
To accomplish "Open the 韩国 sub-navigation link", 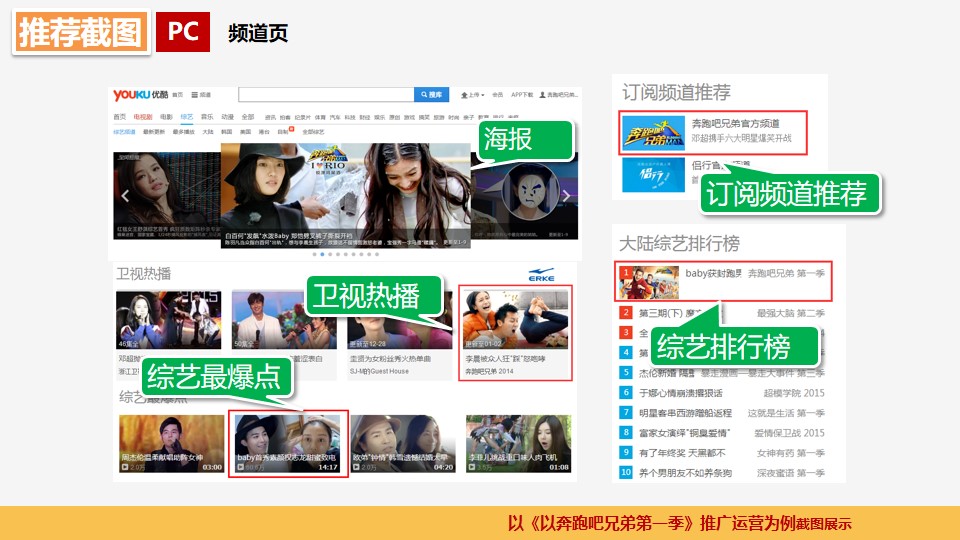I will 227,132.
